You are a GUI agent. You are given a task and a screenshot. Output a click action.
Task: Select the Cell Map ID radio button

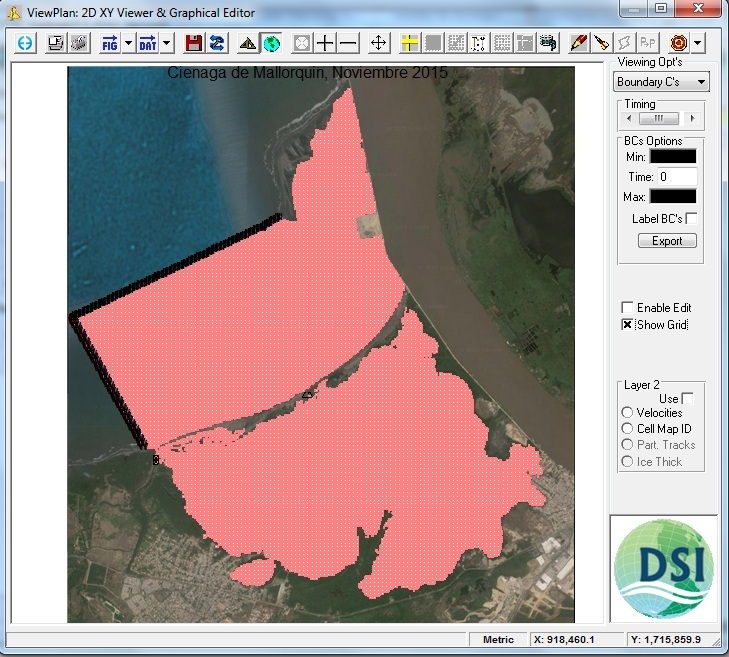pos(627,429)
